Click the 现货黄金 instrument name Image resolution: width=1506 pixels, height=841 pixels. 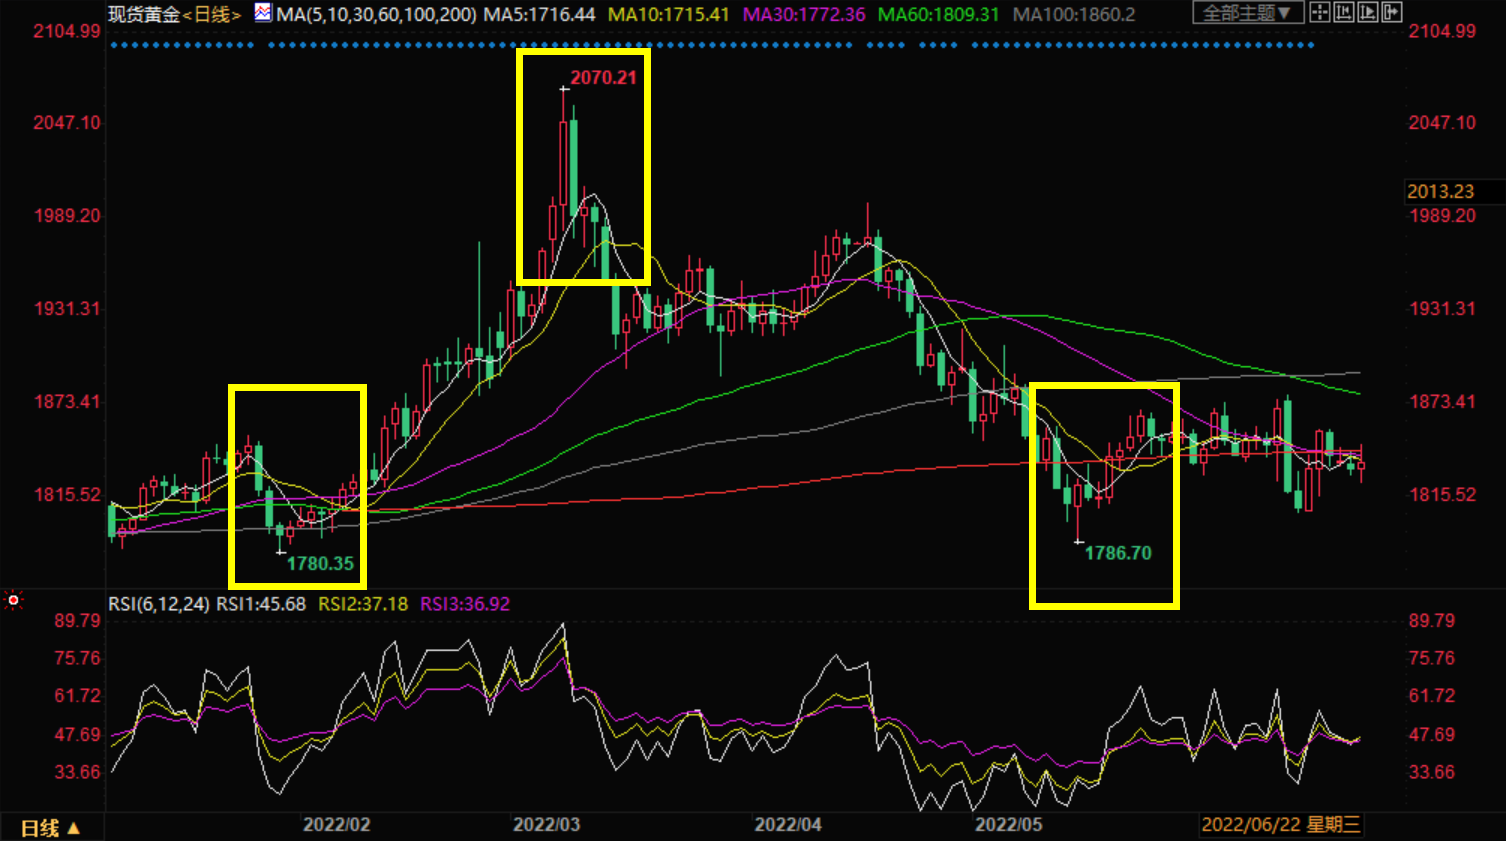[x=144, y=15]
